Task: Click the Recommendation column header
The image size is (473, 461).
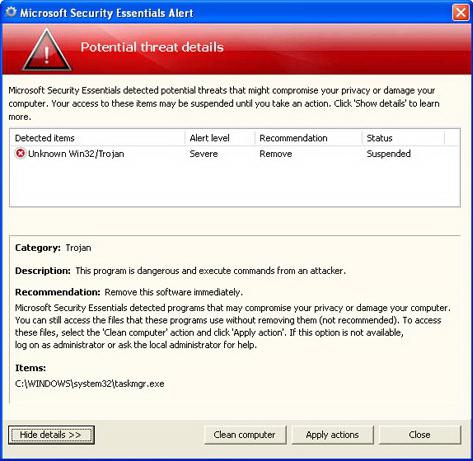Action: 309,138
